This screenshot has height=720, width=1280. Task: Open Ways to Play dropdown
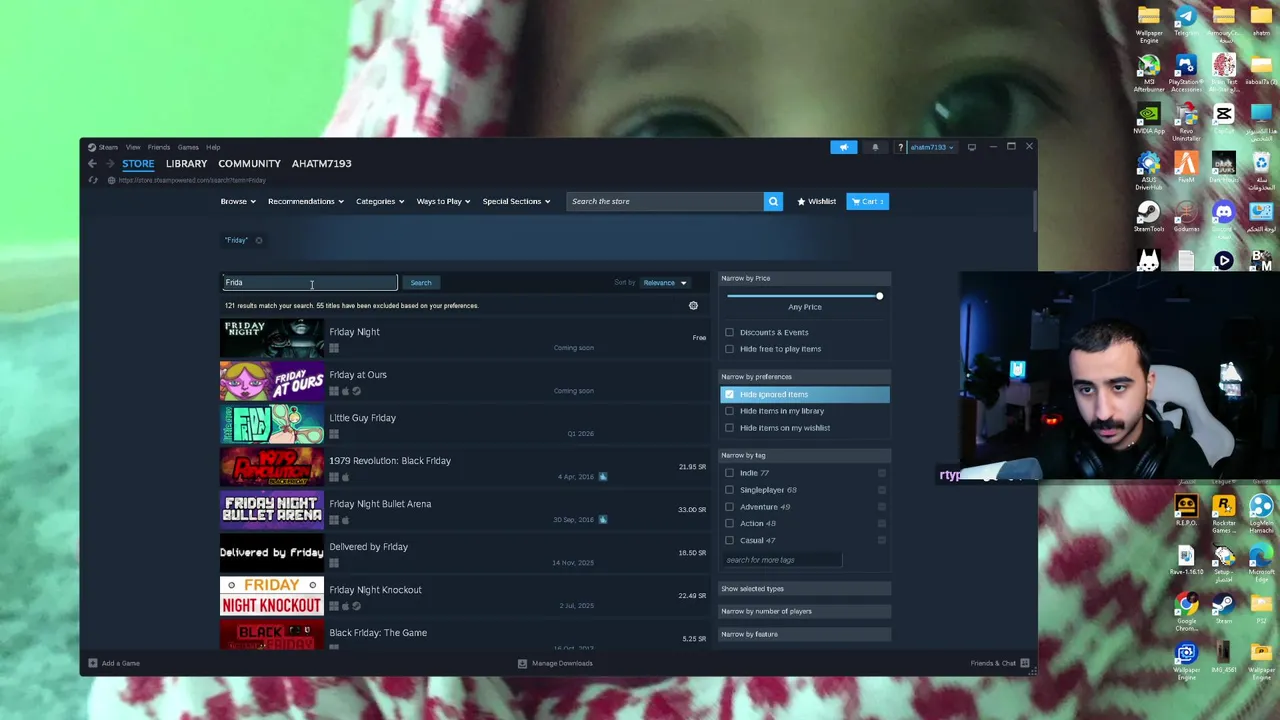click(x=443, y=201)
